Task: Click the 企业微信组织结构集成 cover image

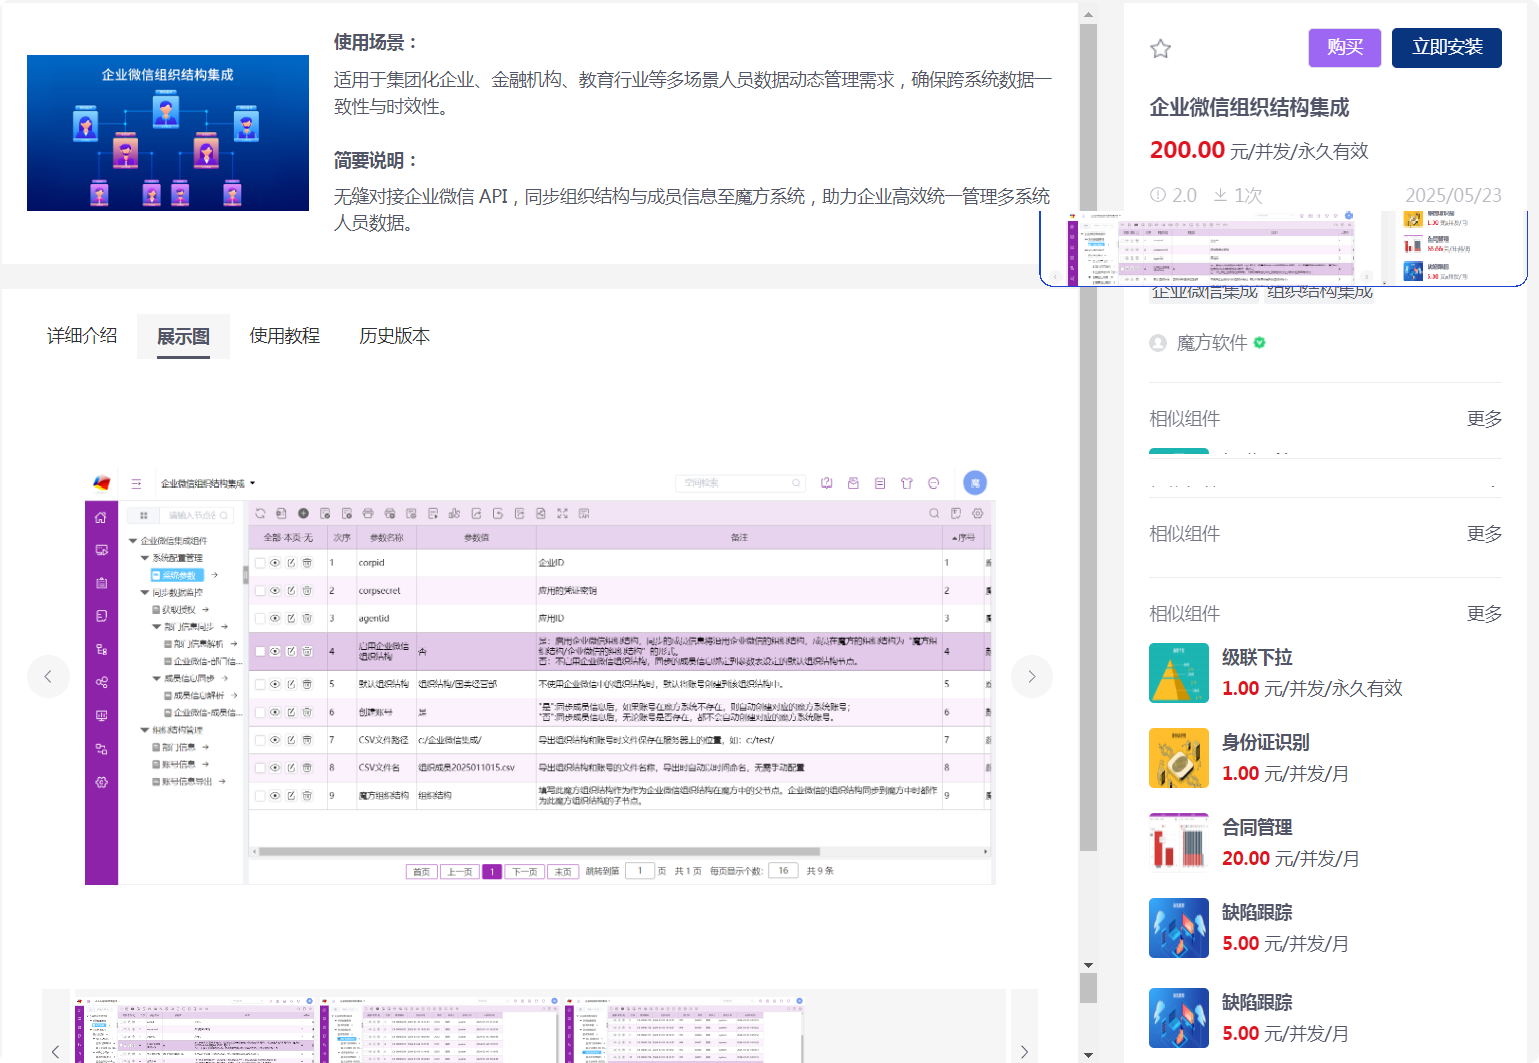Action: click(168, 133)
